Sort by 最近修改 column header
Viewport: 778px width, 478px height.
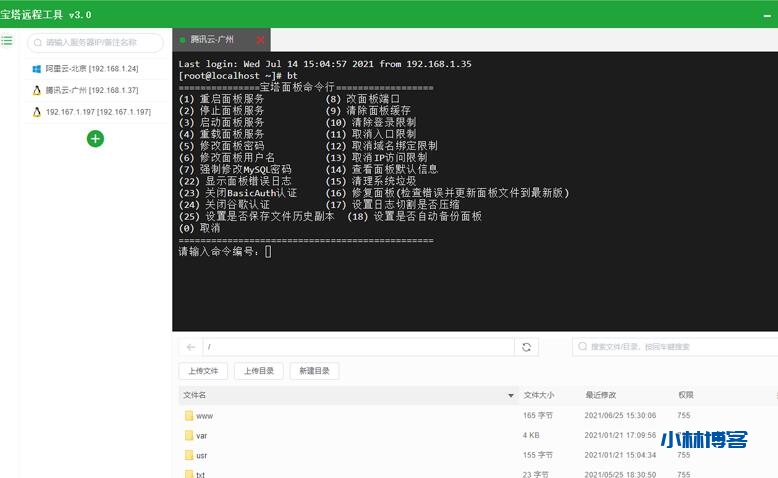[x=600, y=395]
